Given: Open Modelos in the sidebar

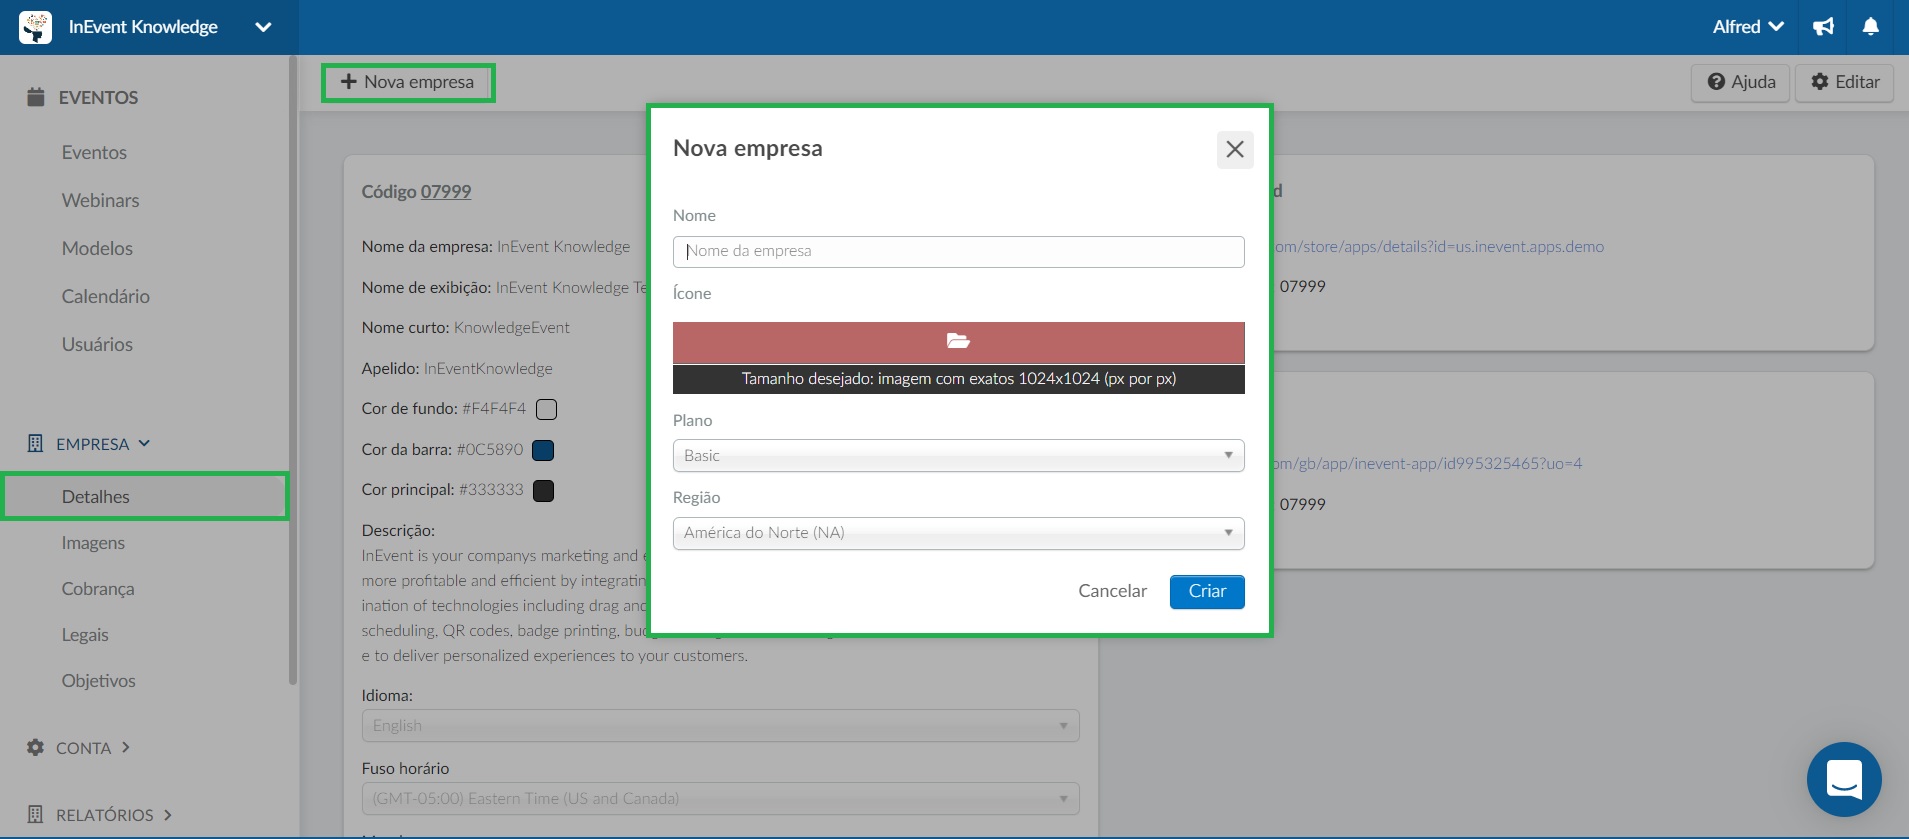Looking at the screenshot, I should [97, 248].
